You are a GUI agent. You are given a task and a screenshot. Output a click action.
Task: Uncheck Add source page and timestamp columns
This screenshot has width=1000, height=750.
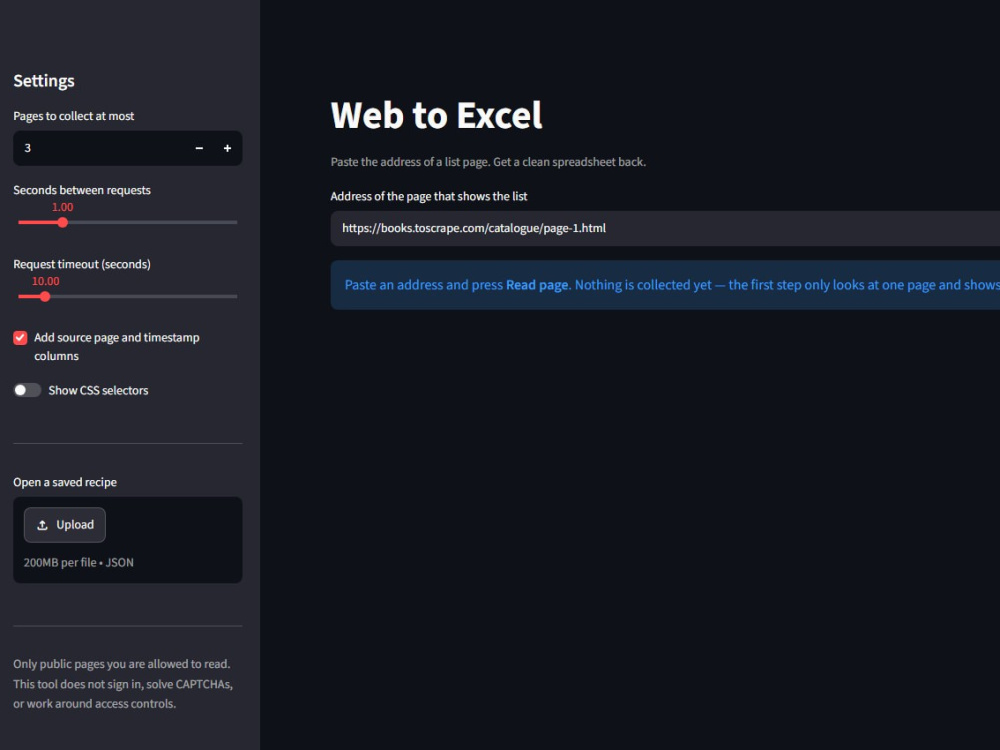[x=20, y=337]
